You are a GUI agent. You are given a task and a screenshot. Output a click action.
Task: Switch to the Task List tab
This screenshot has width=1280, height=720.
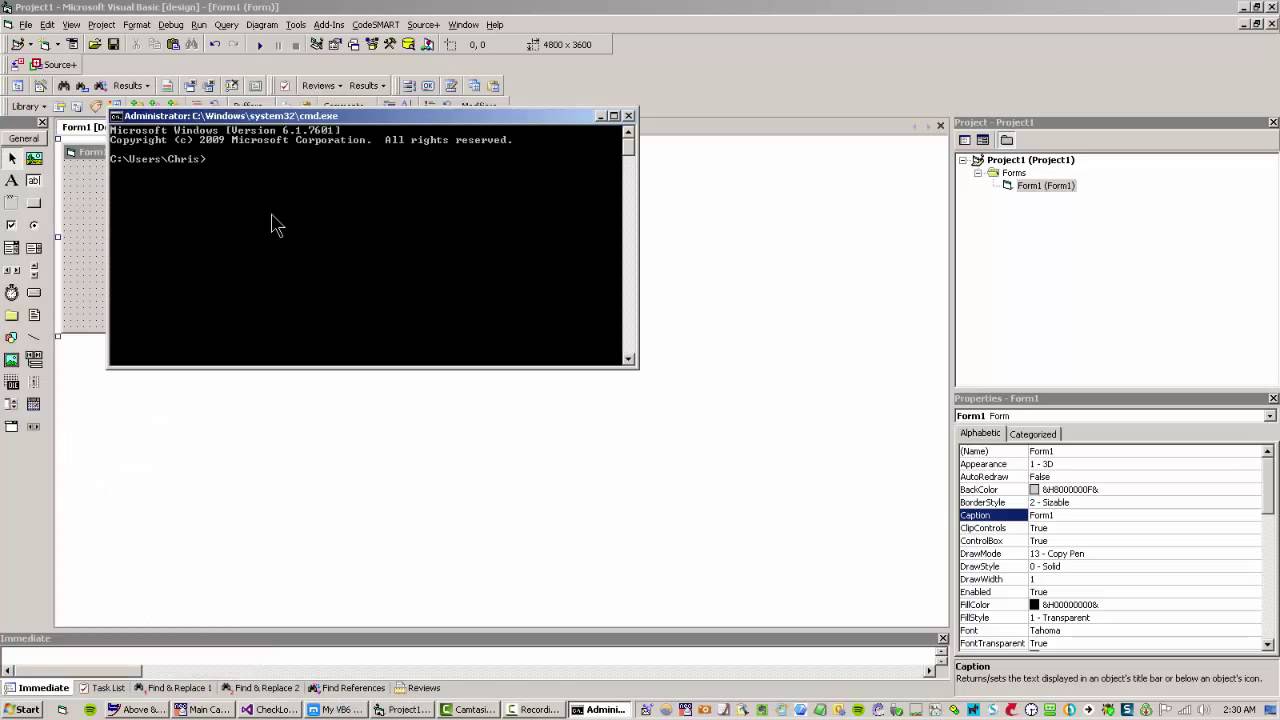(x=102, y=688)
